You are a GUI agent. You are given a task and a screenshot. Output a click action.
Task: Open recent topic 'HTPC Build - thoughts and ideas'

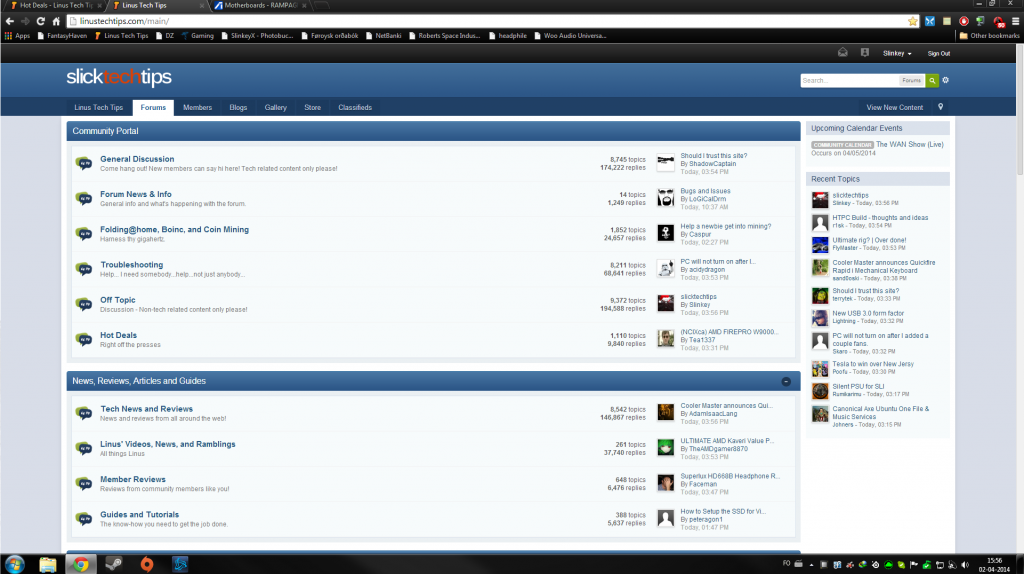pyautogui.click(x=880, y=218)
